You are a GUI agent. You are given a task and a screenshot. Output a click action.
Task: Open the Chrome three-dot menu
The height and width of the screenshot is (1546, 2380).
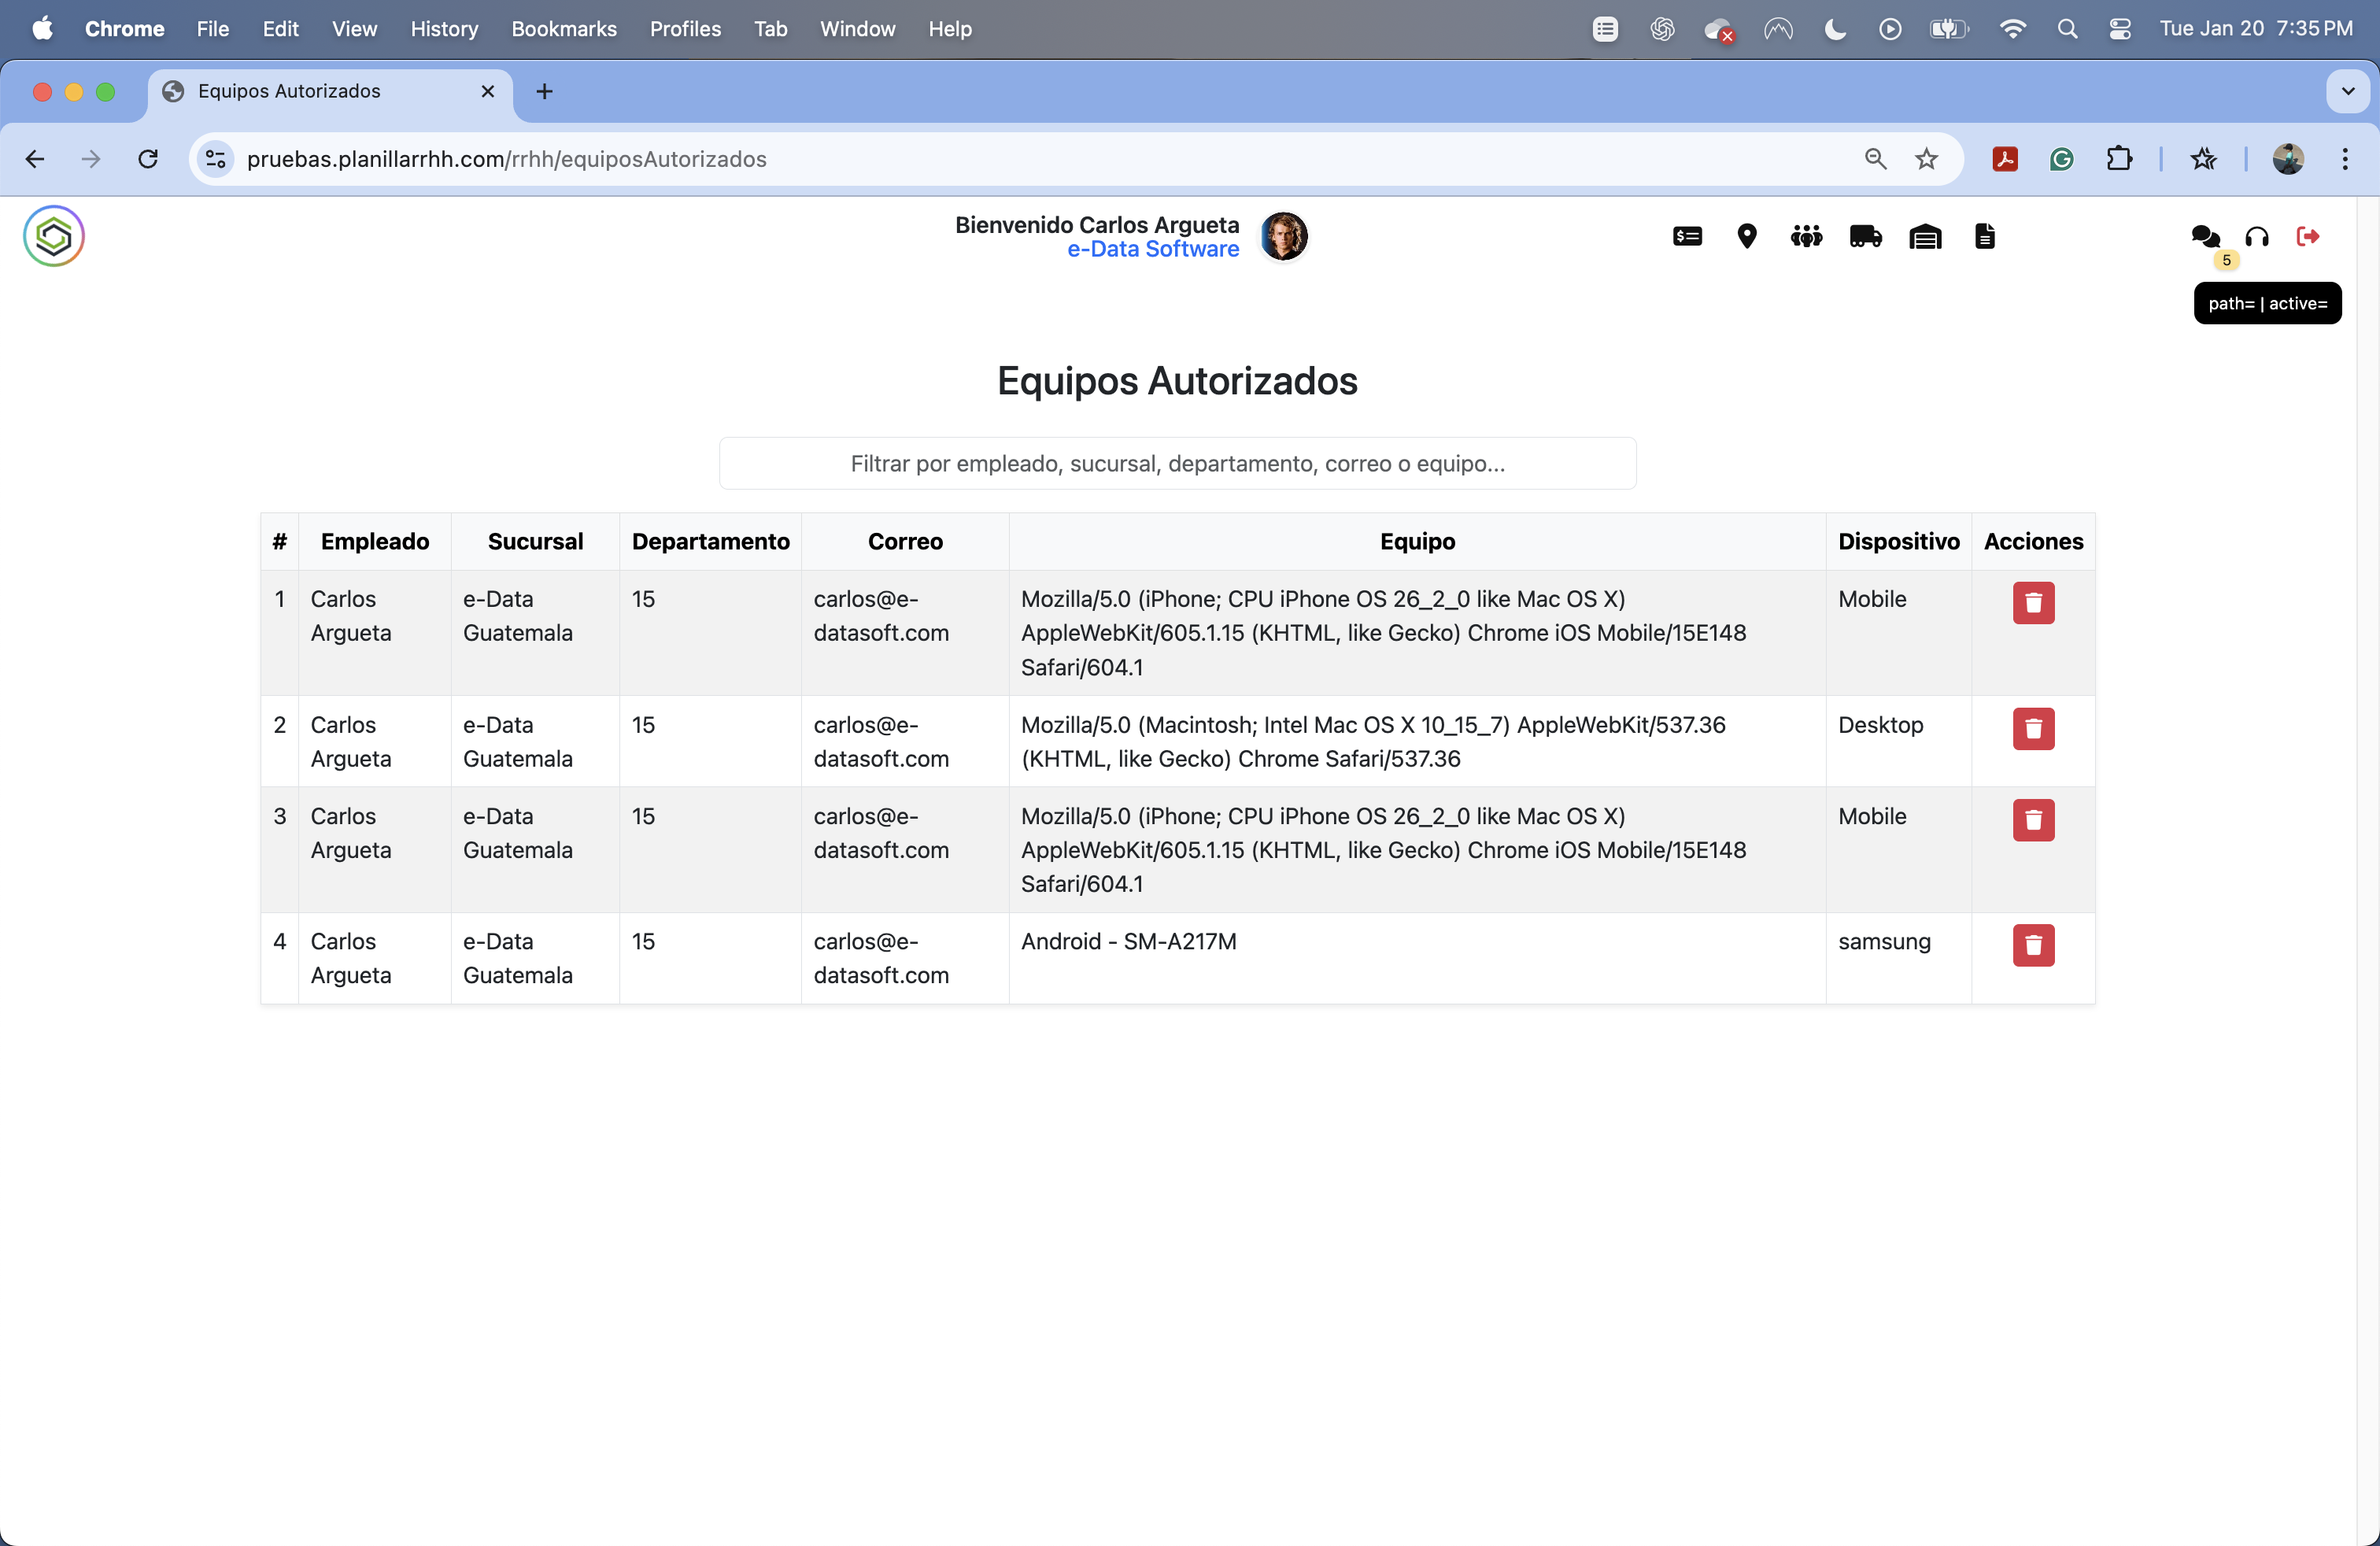tap(2345, 159)
